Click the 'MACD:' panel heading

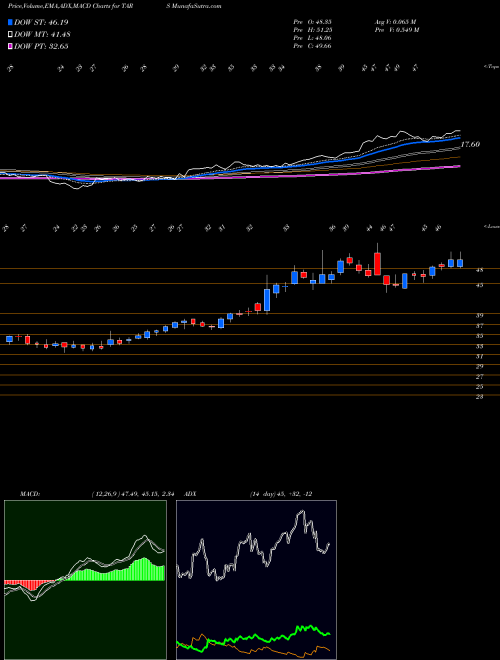[29, 494]
